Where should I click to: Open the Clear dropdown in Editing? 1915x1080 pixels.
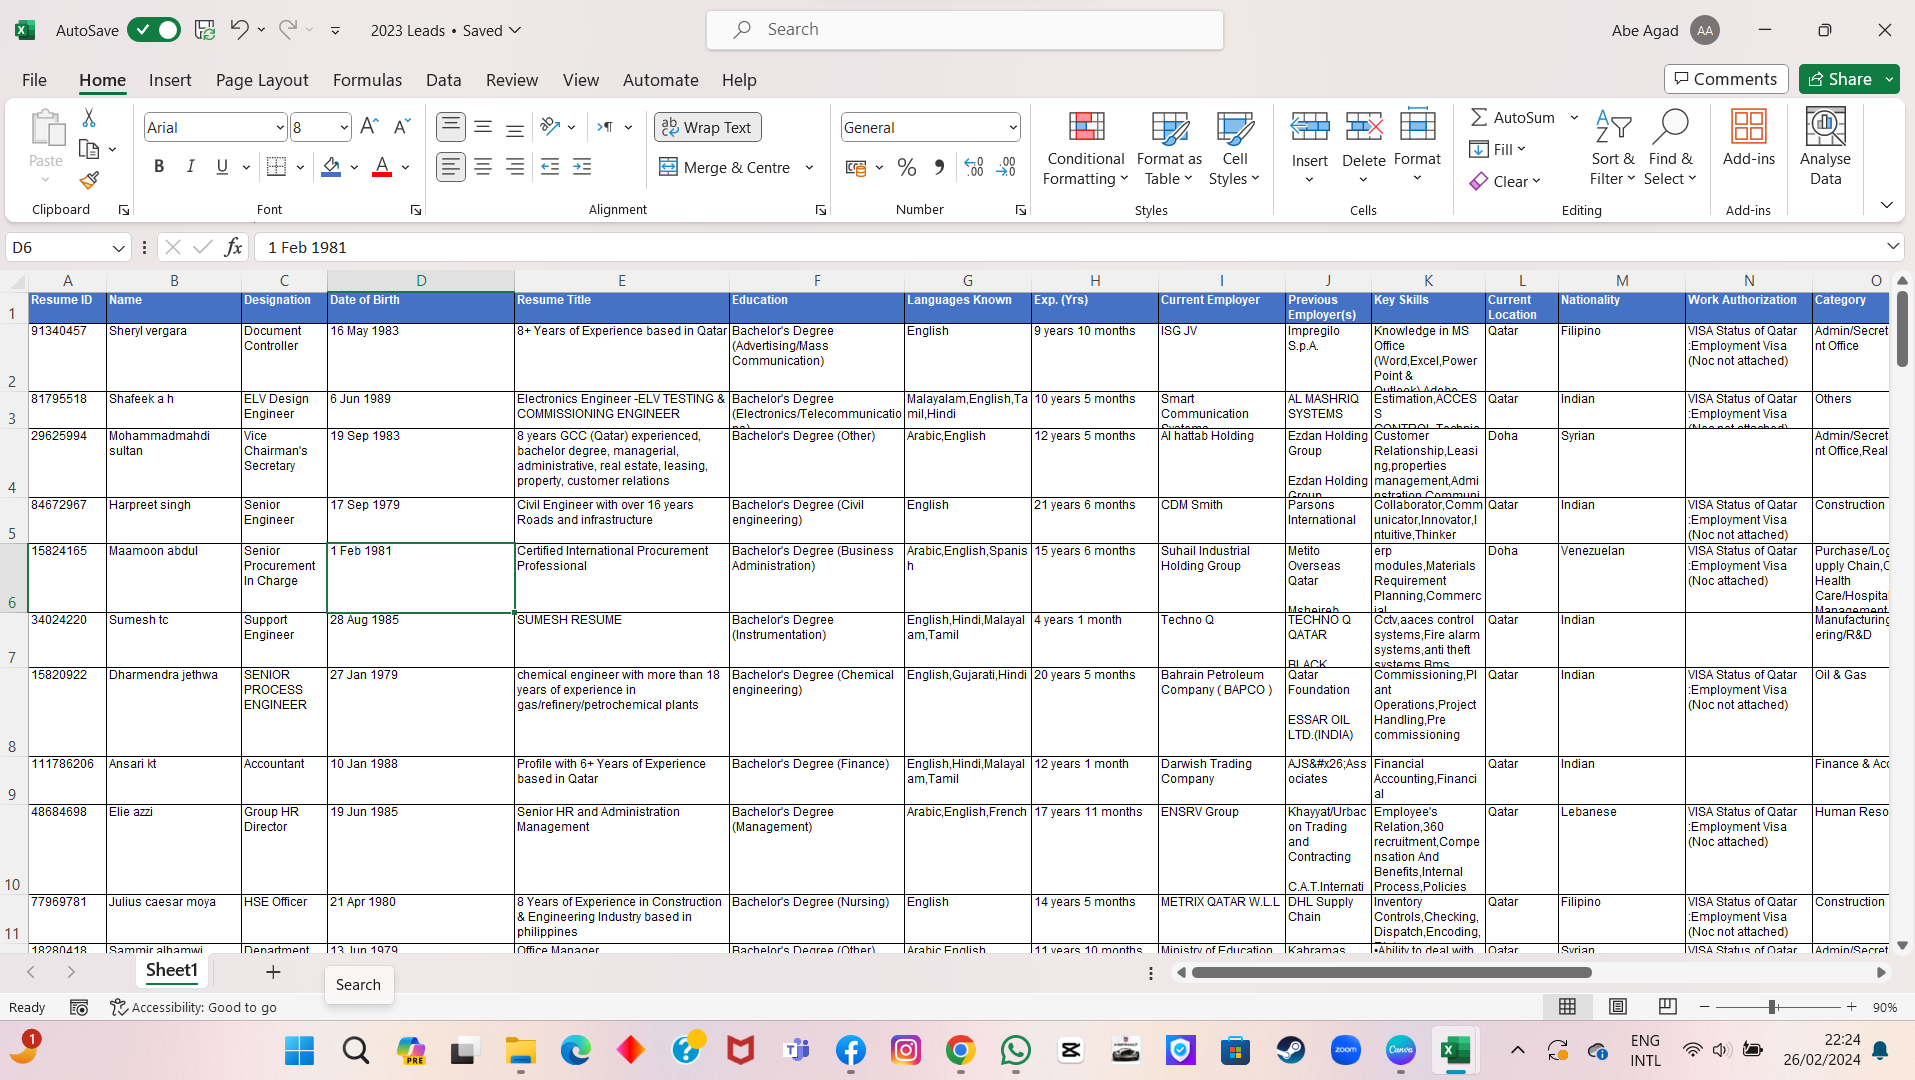pyautogui.click(x=1505, y=181)
